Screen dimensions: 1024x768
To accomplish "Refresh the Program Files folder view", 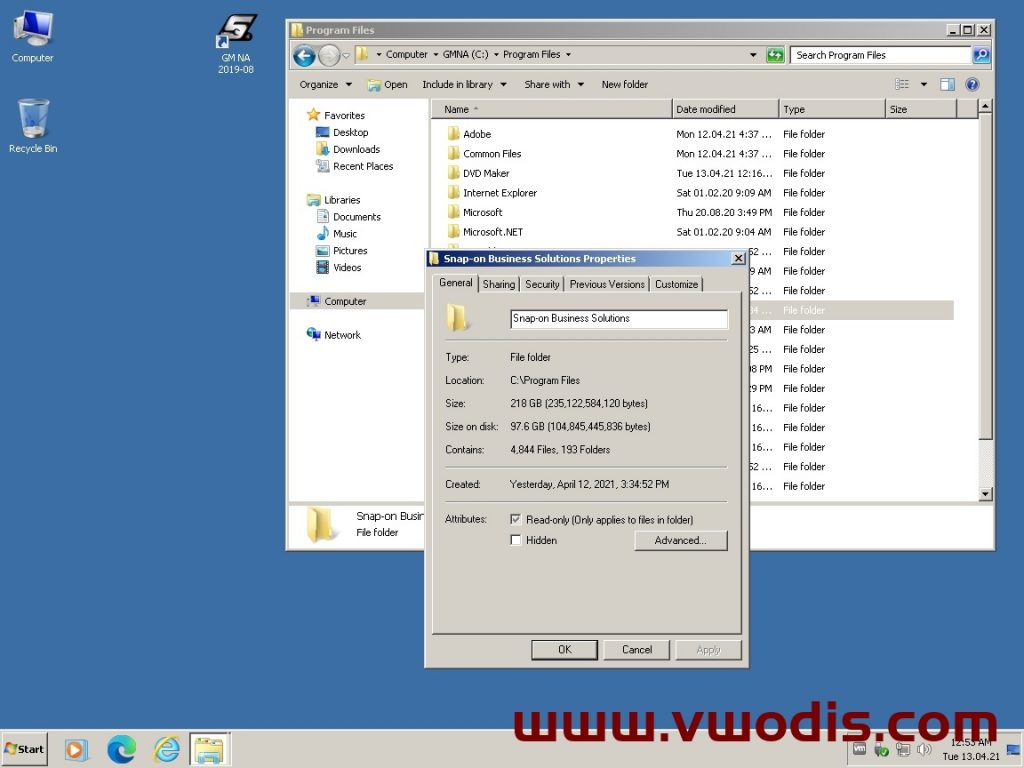I will (775, 55).
